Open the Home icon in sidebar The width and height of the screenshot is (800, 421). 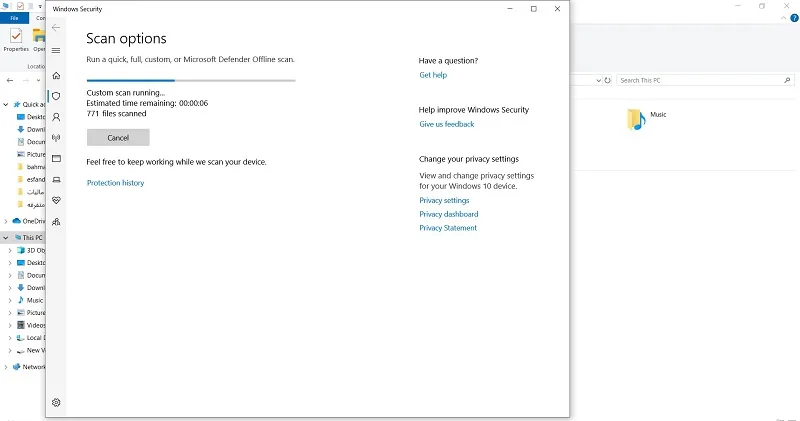[56, 76]
